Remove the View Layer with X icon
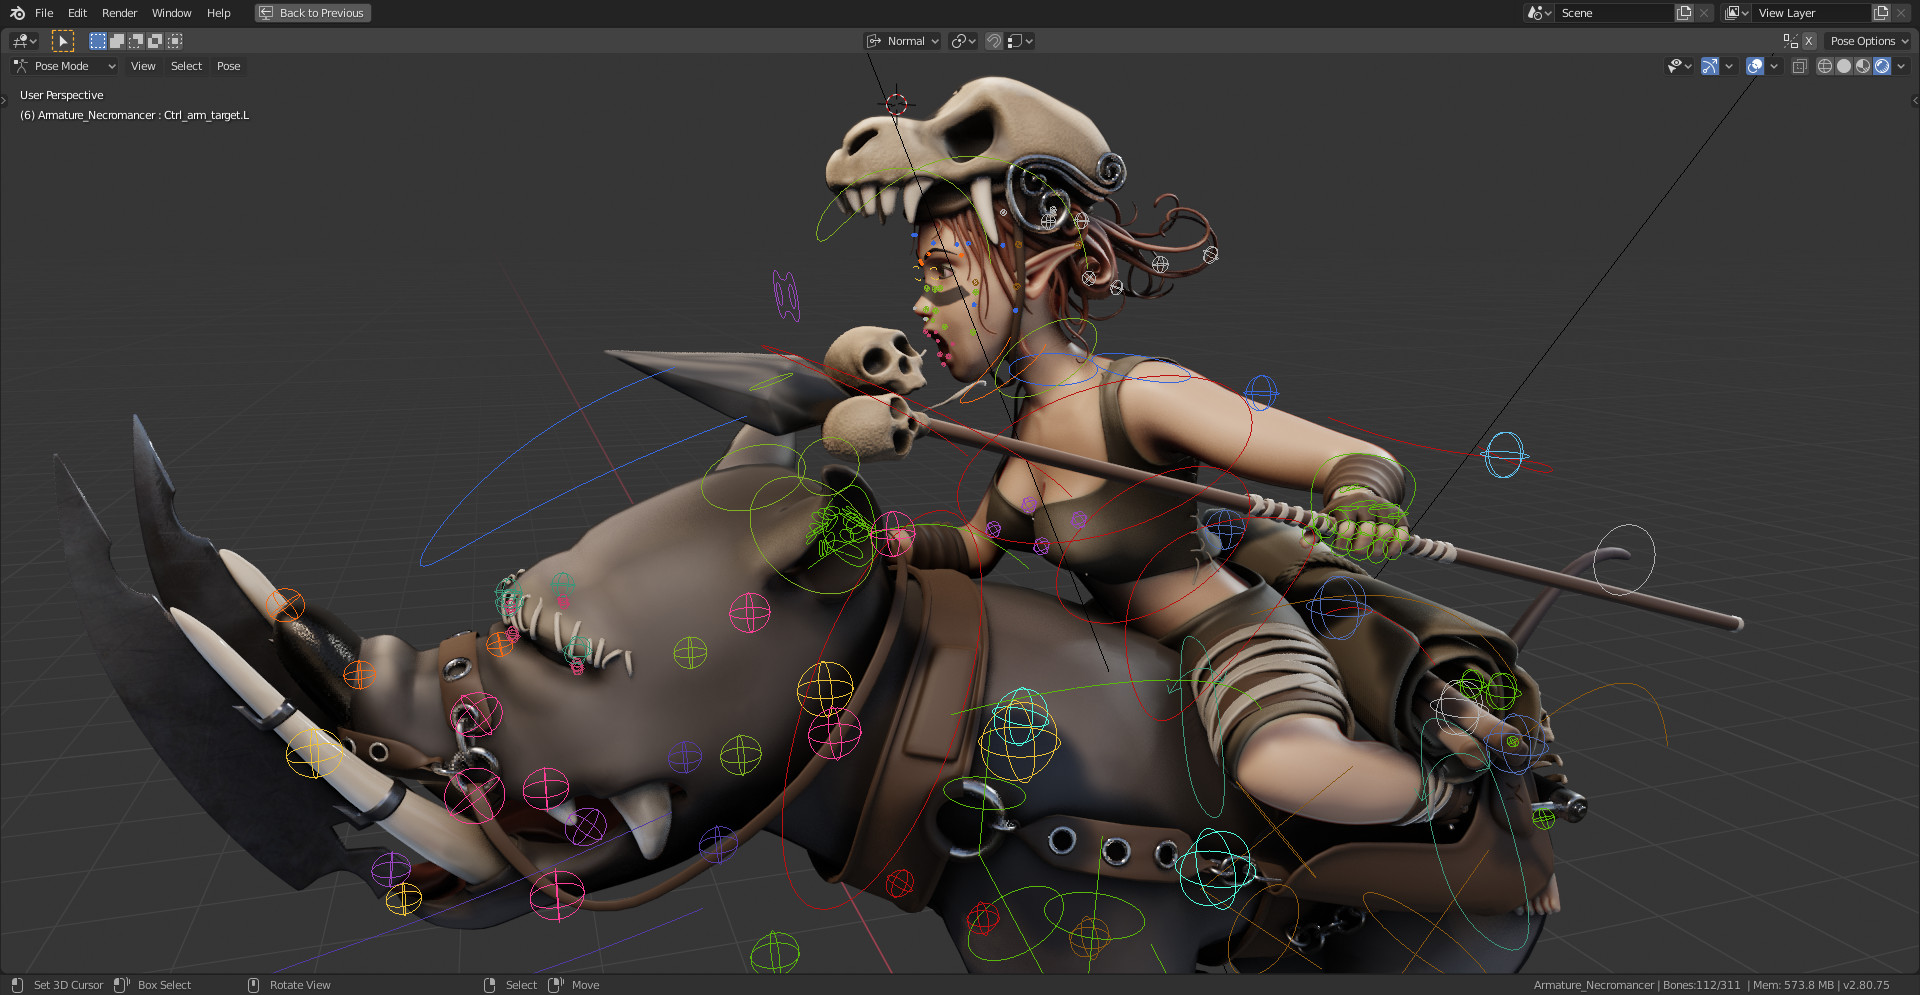Viewport: 1920px width, 995px height. tap(1901, 13)
